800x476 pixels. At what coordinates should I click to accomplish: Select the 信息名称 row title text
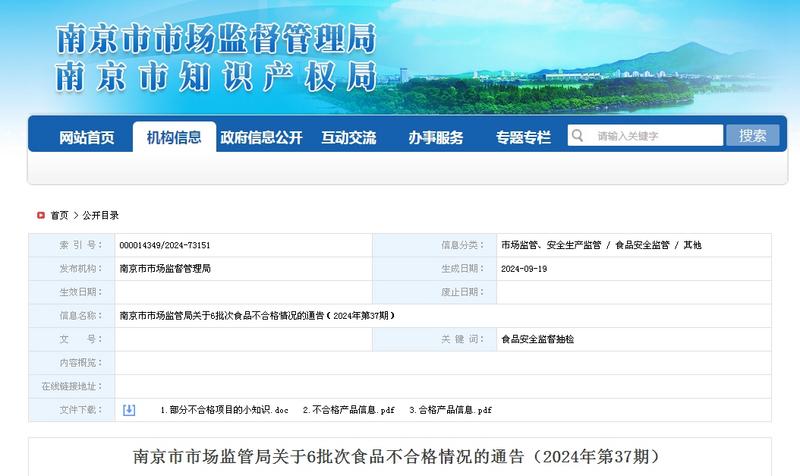coord(257,316)
